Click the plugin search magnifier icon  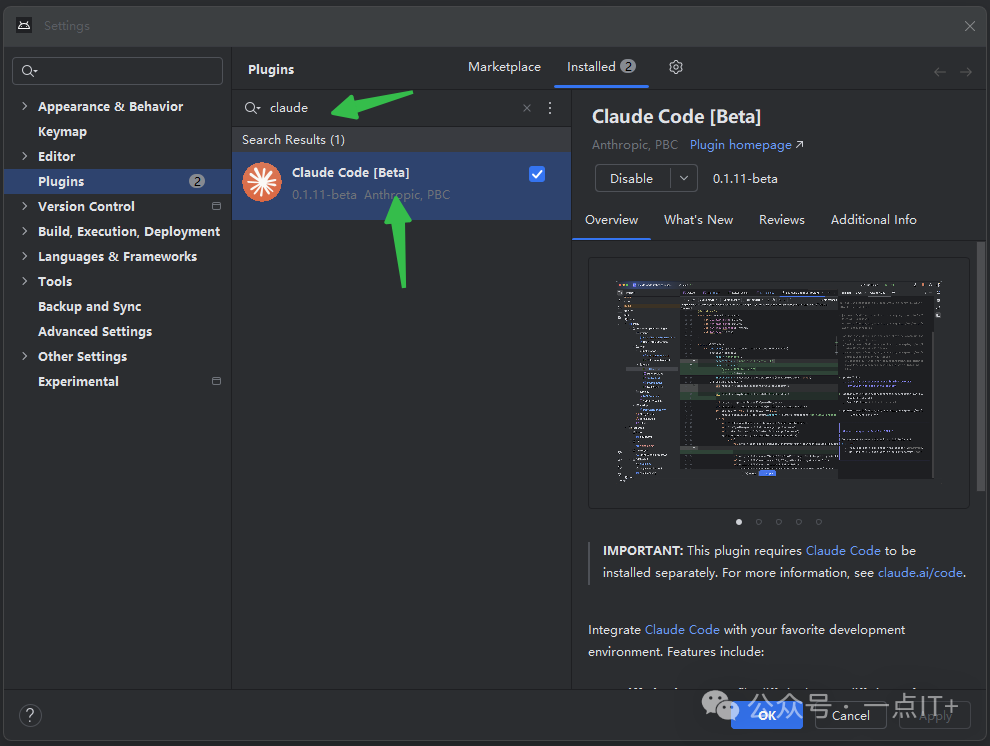(252, 108)
